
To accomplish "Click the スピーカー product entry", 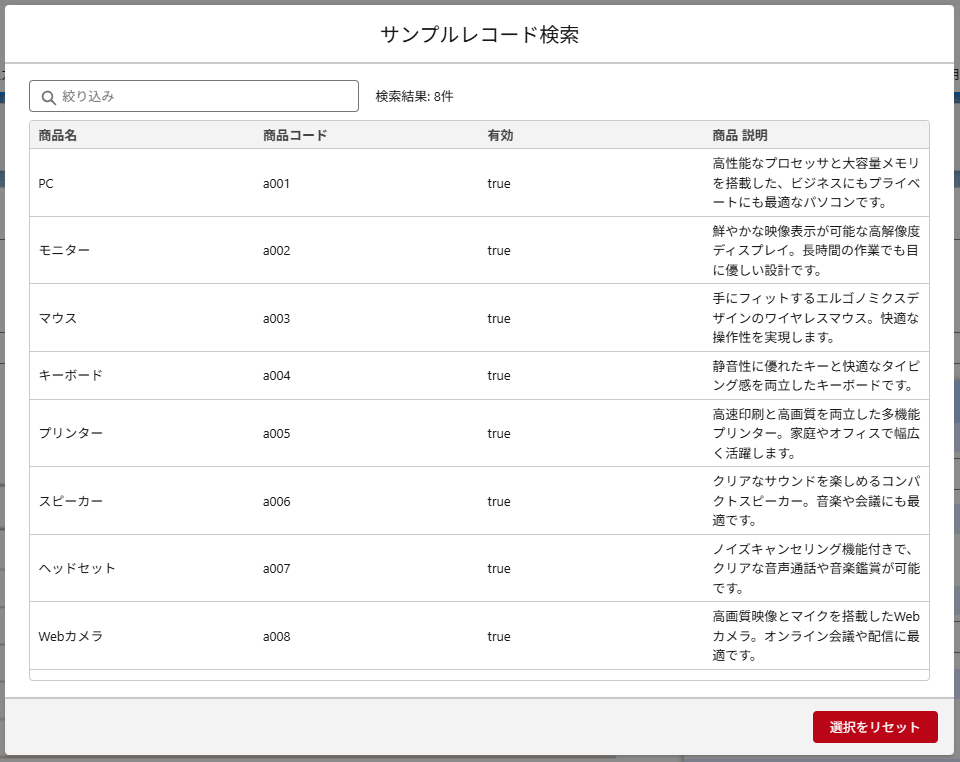I will [70, 501].
